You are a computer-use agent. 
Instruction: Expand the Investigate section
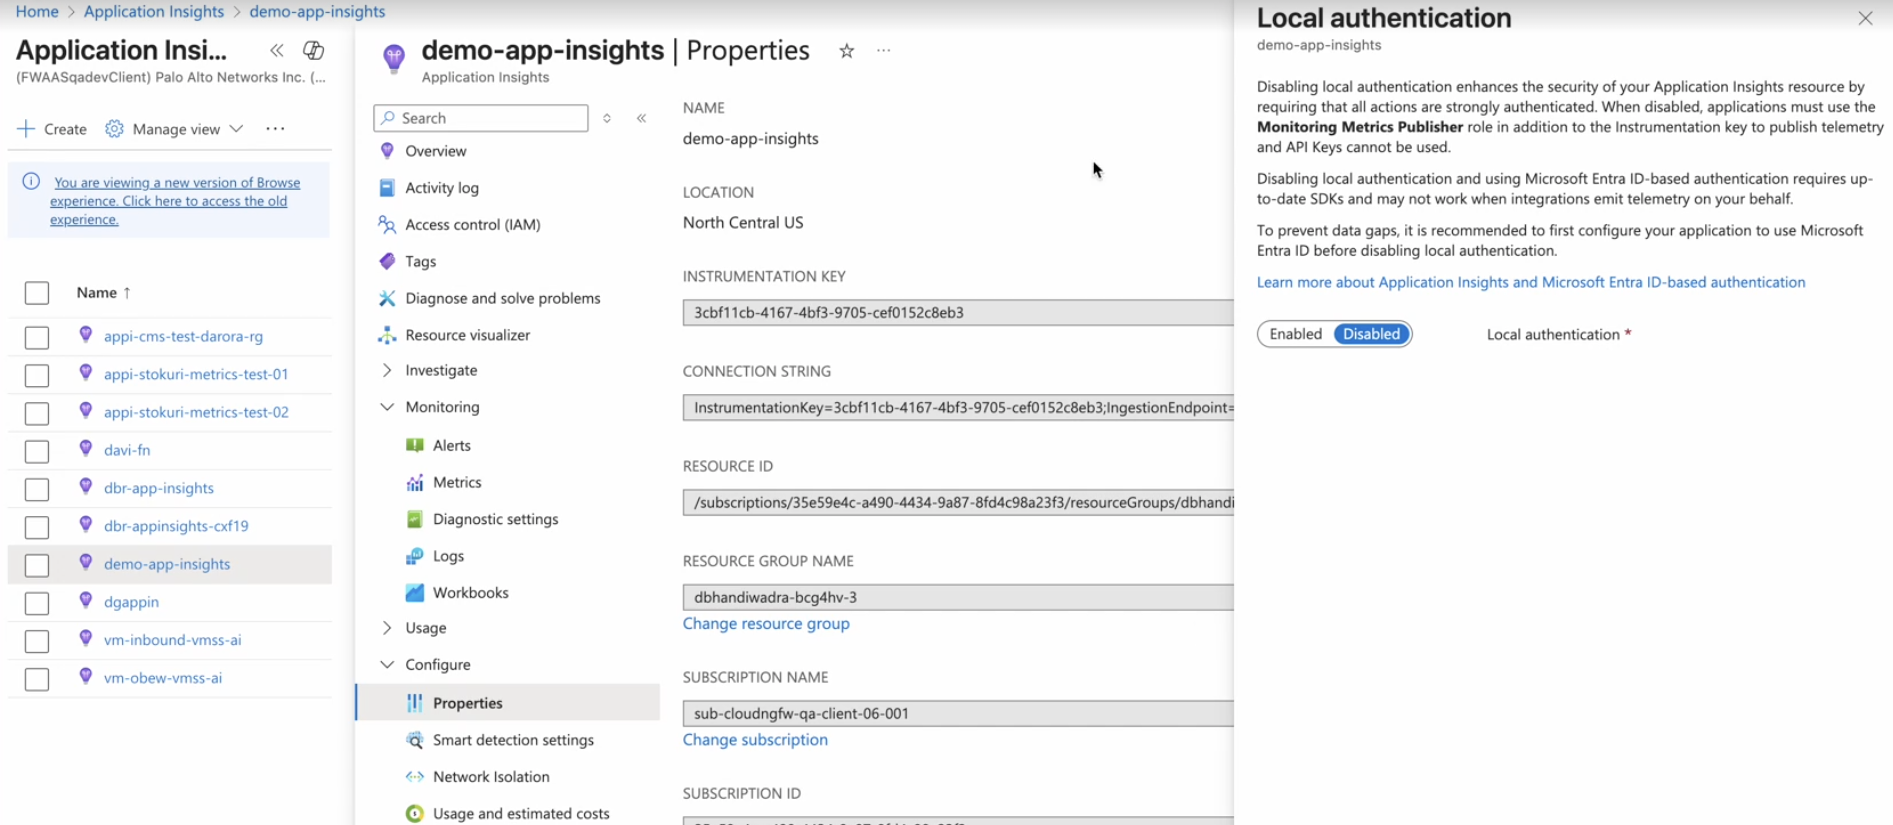click(387, 371)
